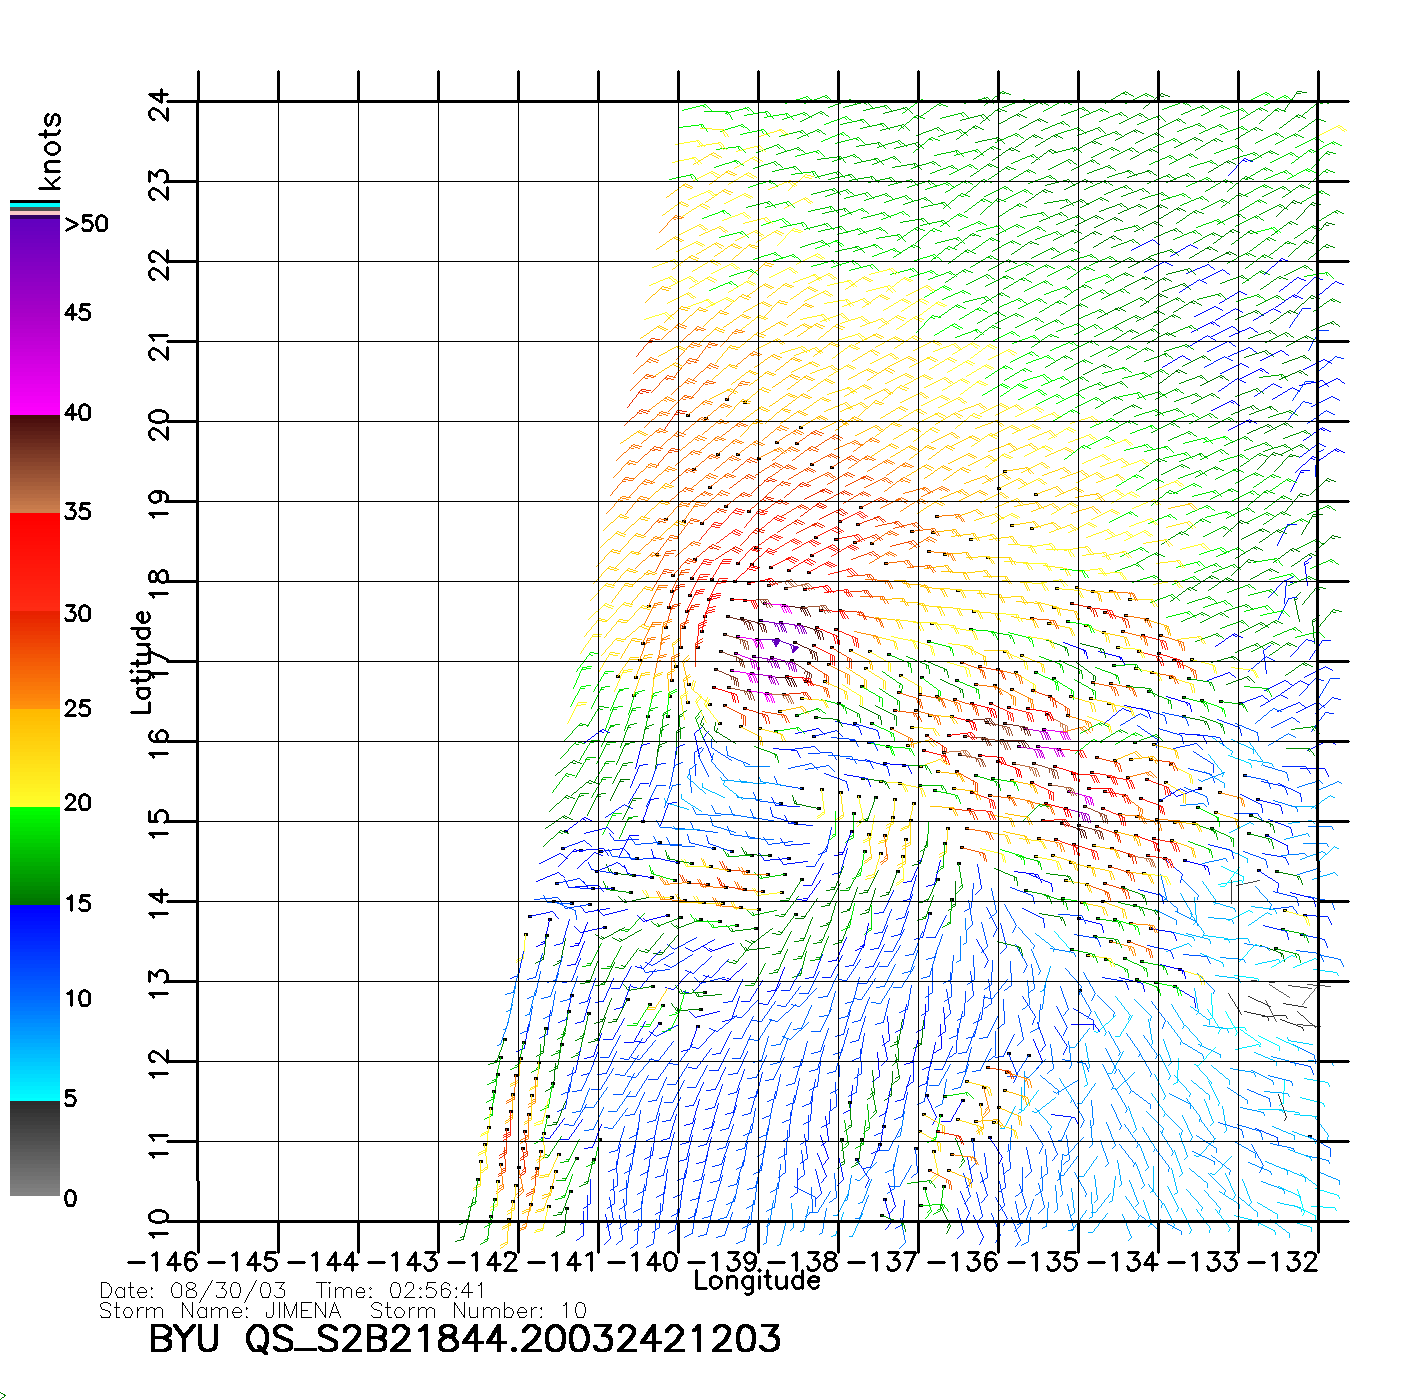Pick the yellow 20-25 knots color band
The height and width of the screenshot is (1400, 1420).
(35, 757)
